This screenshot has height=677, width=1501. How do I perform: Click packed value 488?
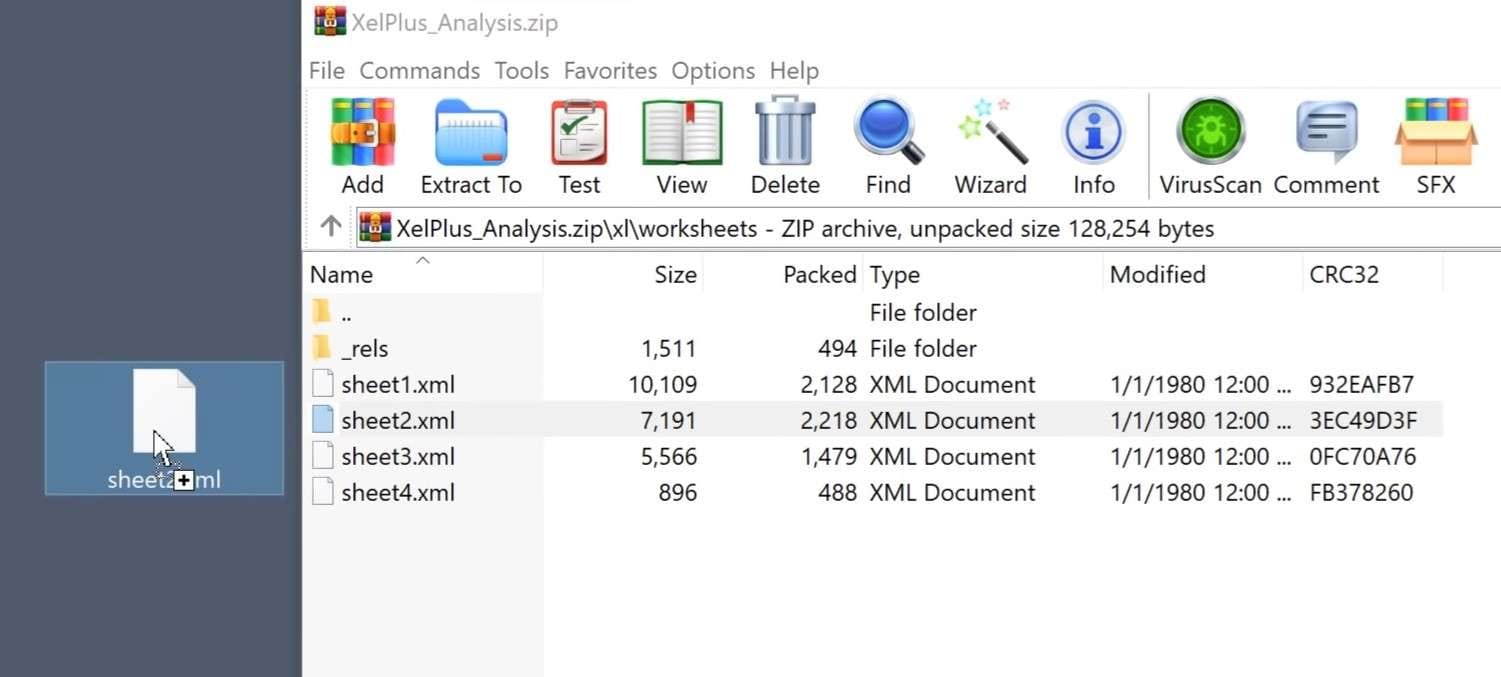[x=838, y=492]
